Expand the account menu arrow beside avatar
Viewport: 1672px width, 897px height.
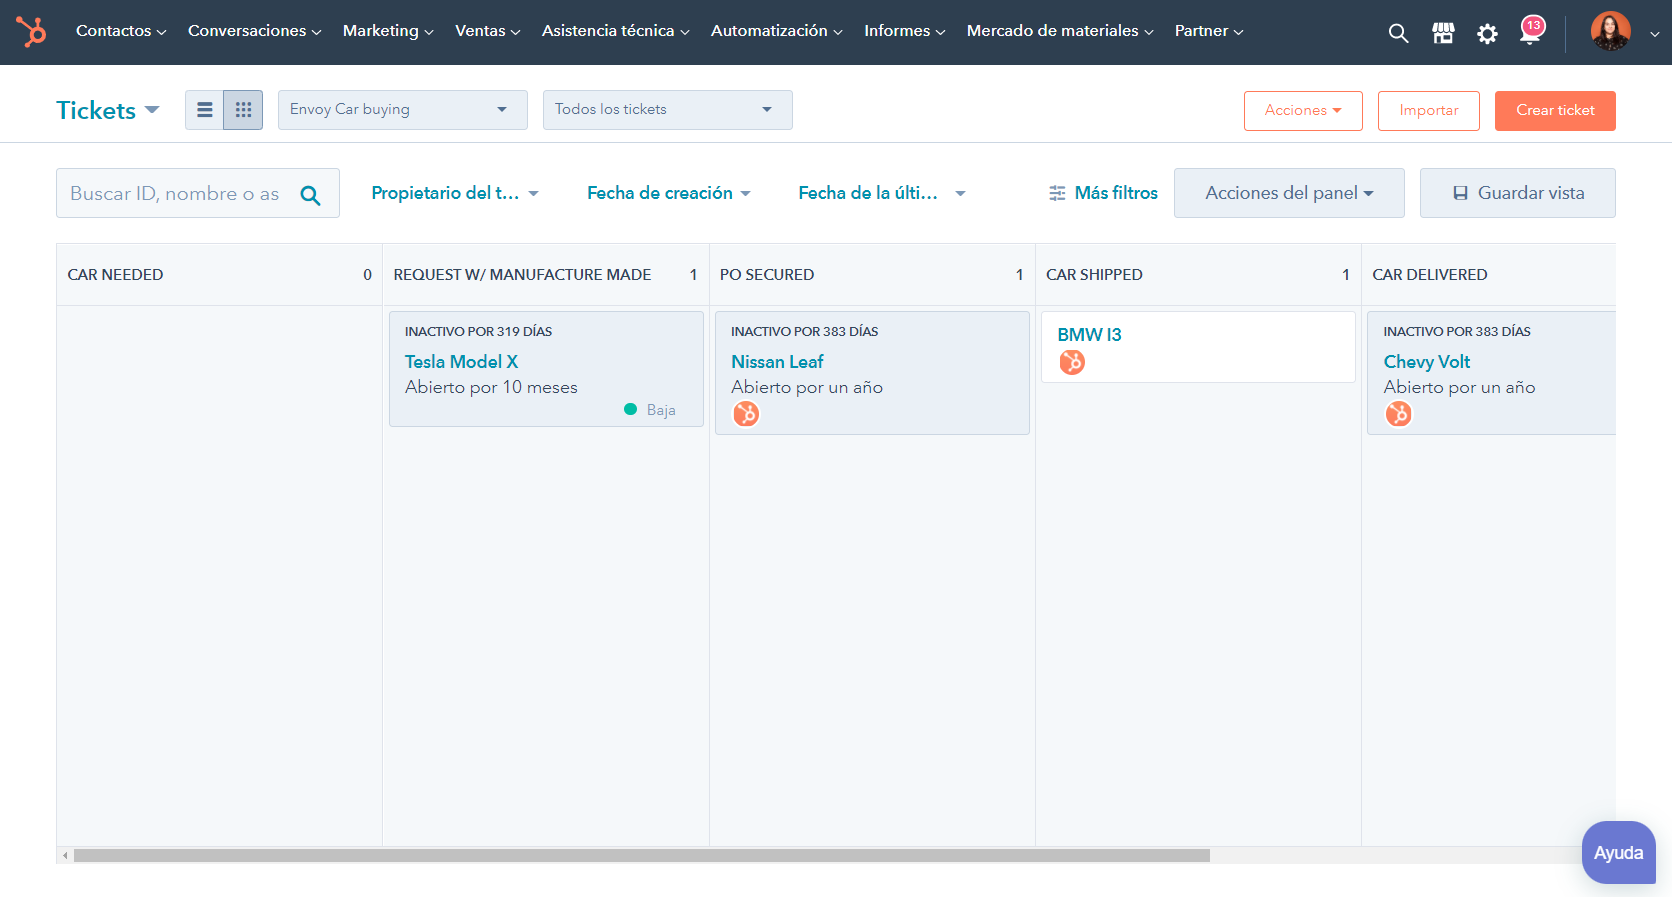[1654, 34]
